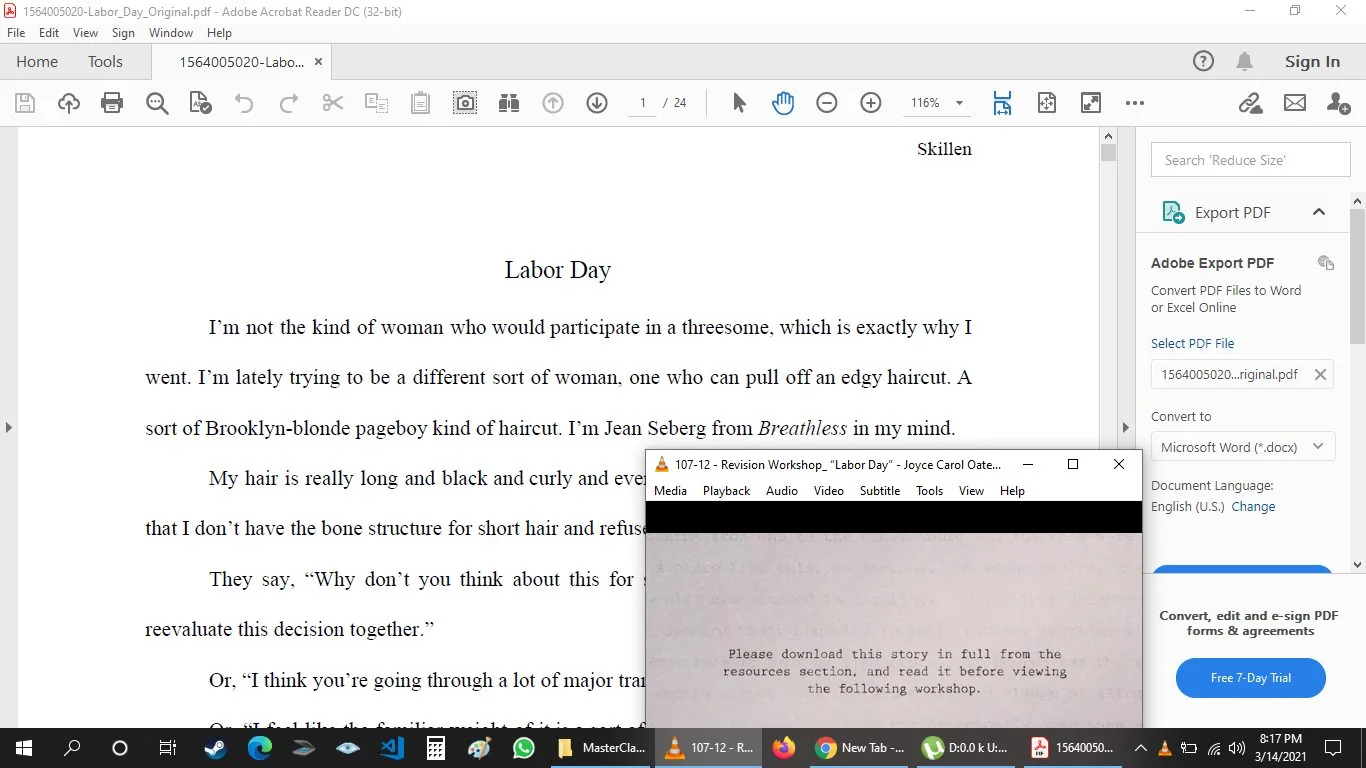Fit page to window with full page icon
Screen dimensions: 1366x768
(x=1047, y=103)
